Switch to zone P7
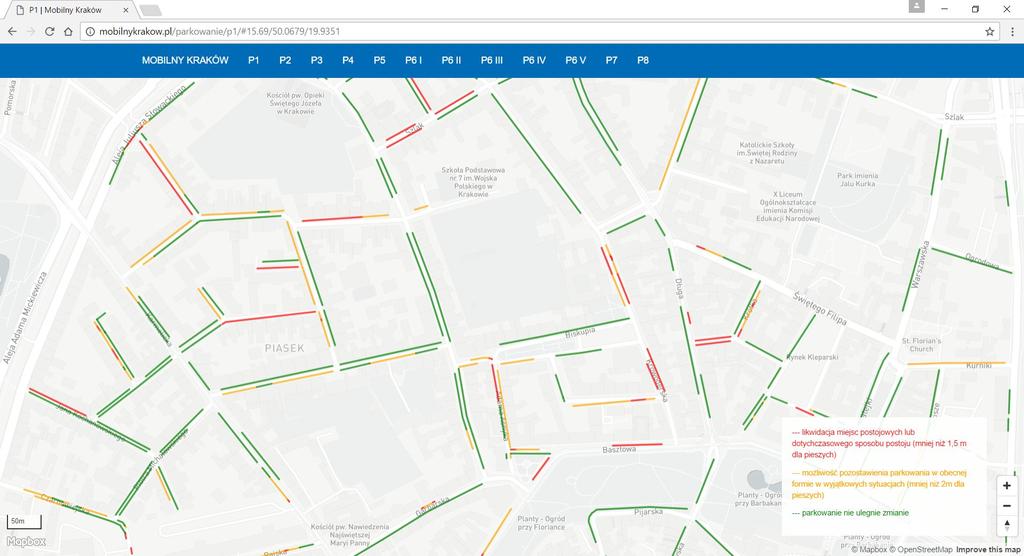This screenshot has height=556, width=1024. coord(611,60)
